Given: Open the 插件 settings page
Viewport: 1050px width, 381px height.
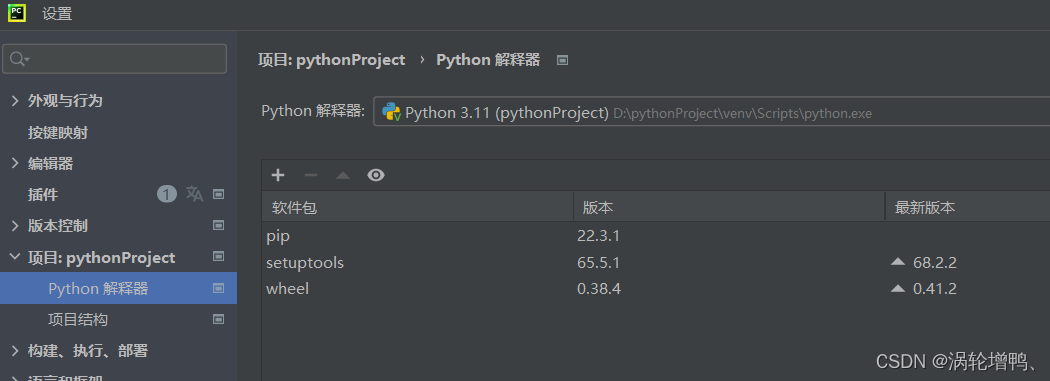Looking at the screenshot, I should [43, 195].
